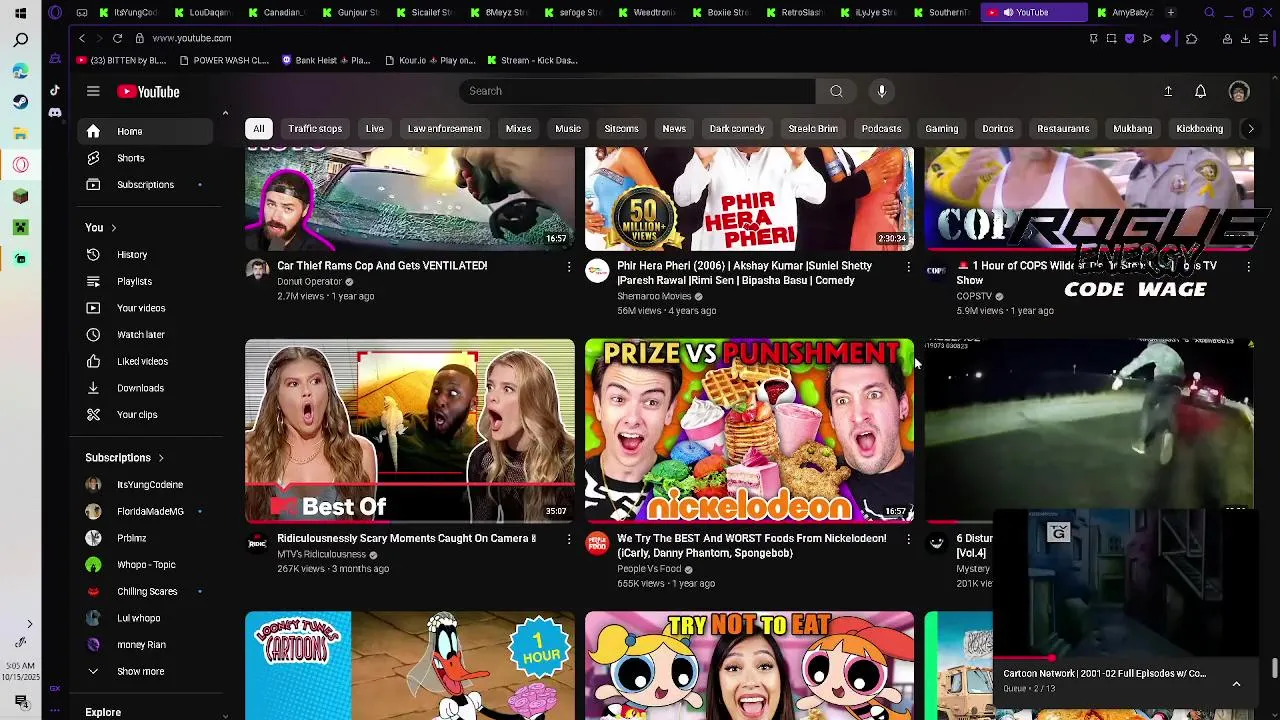
Task: Open options for Nickelodeon foods video
Action: (x=908, y=540)
